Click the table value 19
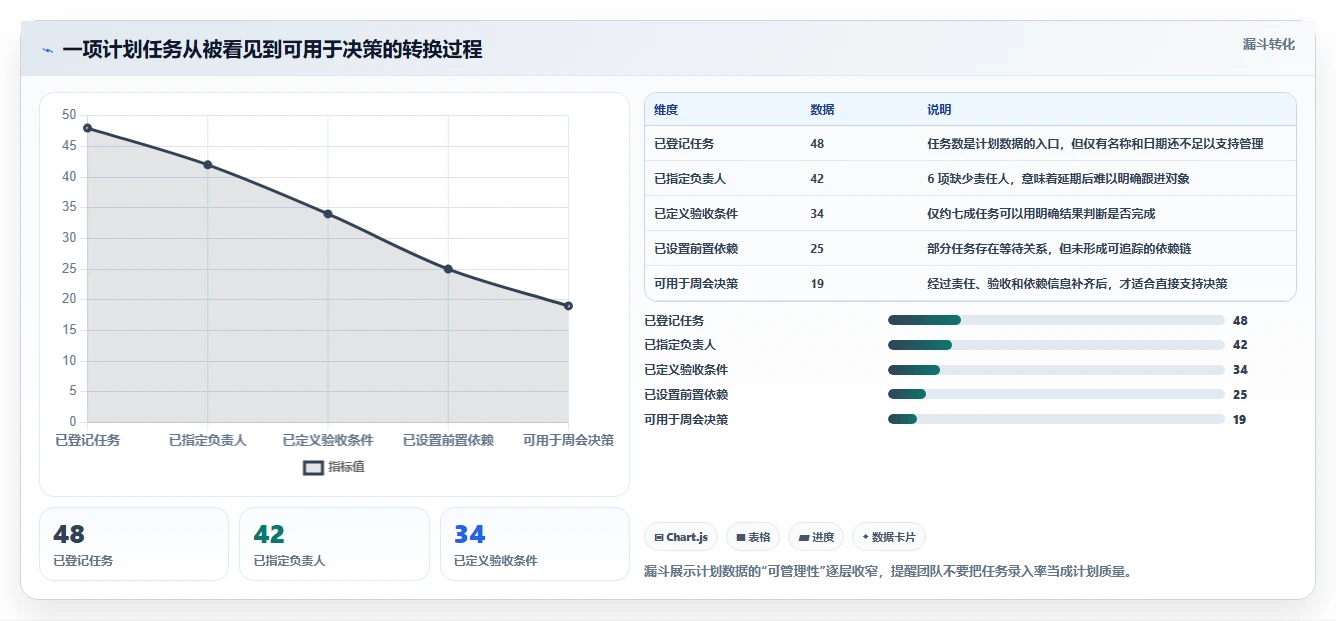 tap(817, 284)
